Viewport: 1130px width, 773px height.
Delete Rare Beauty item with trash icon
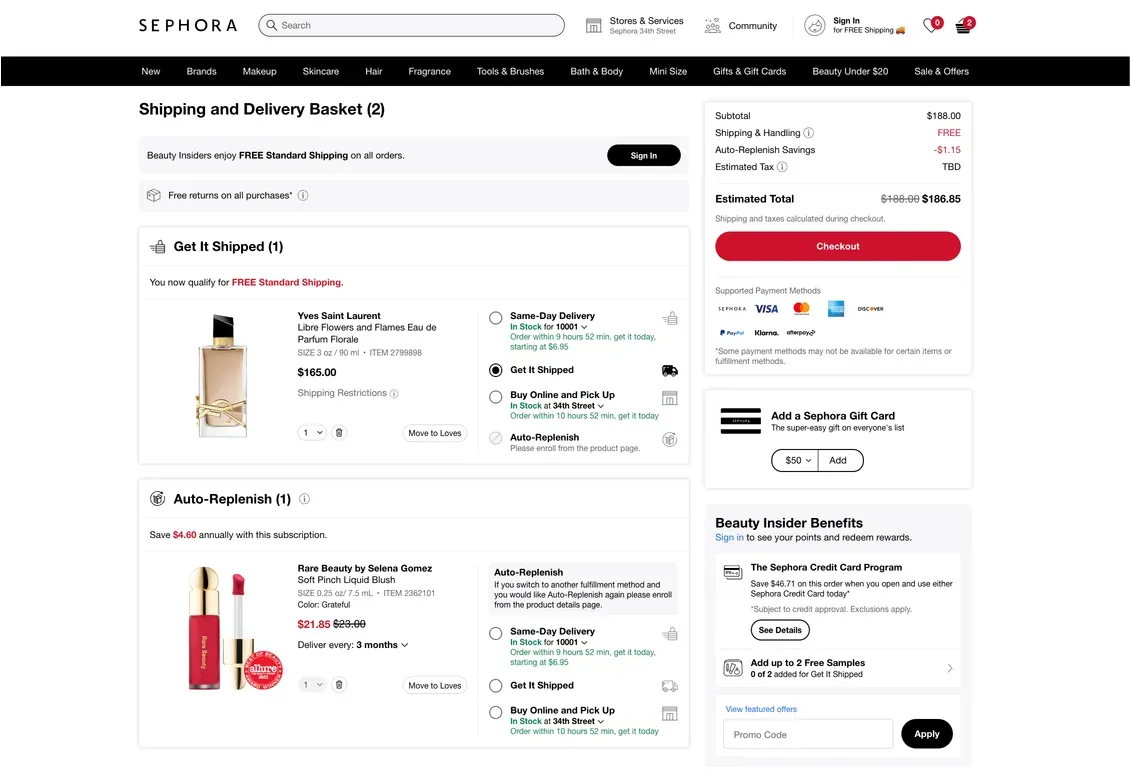coord(339,684)
